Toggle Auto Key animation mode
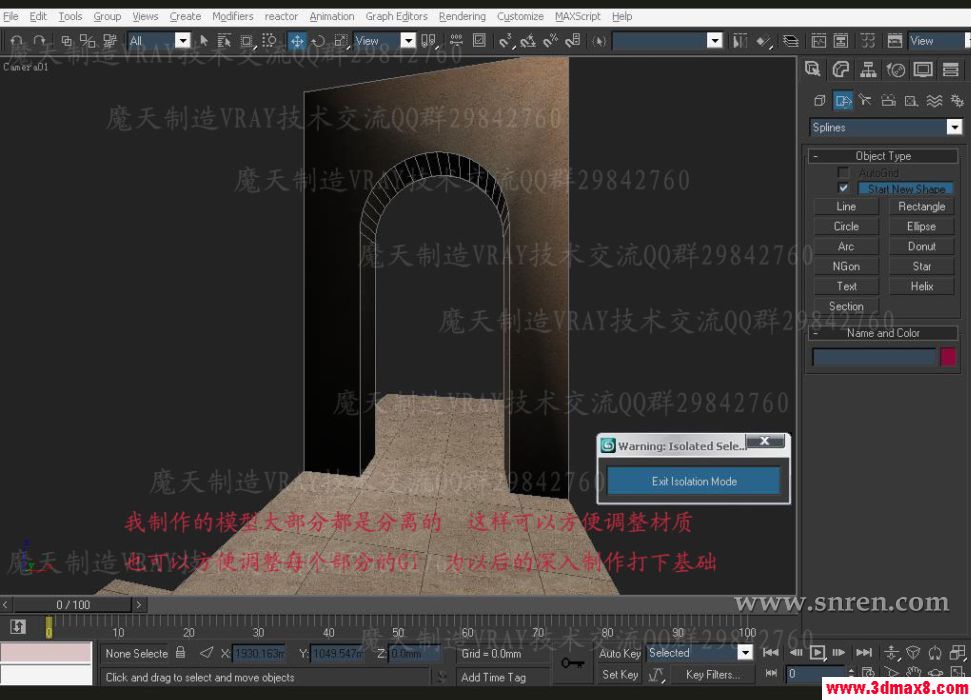This screenshot has height=700, width=971. click(618, 652)
